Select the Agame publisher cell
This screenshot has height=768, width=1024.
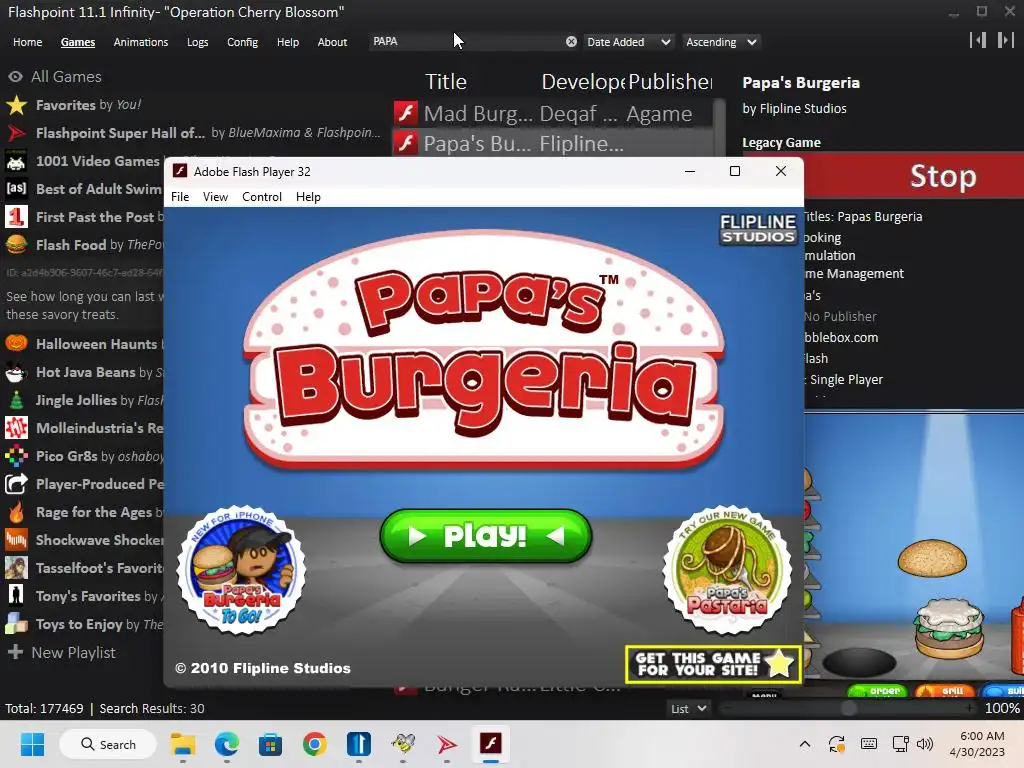(x=659, y=113)
